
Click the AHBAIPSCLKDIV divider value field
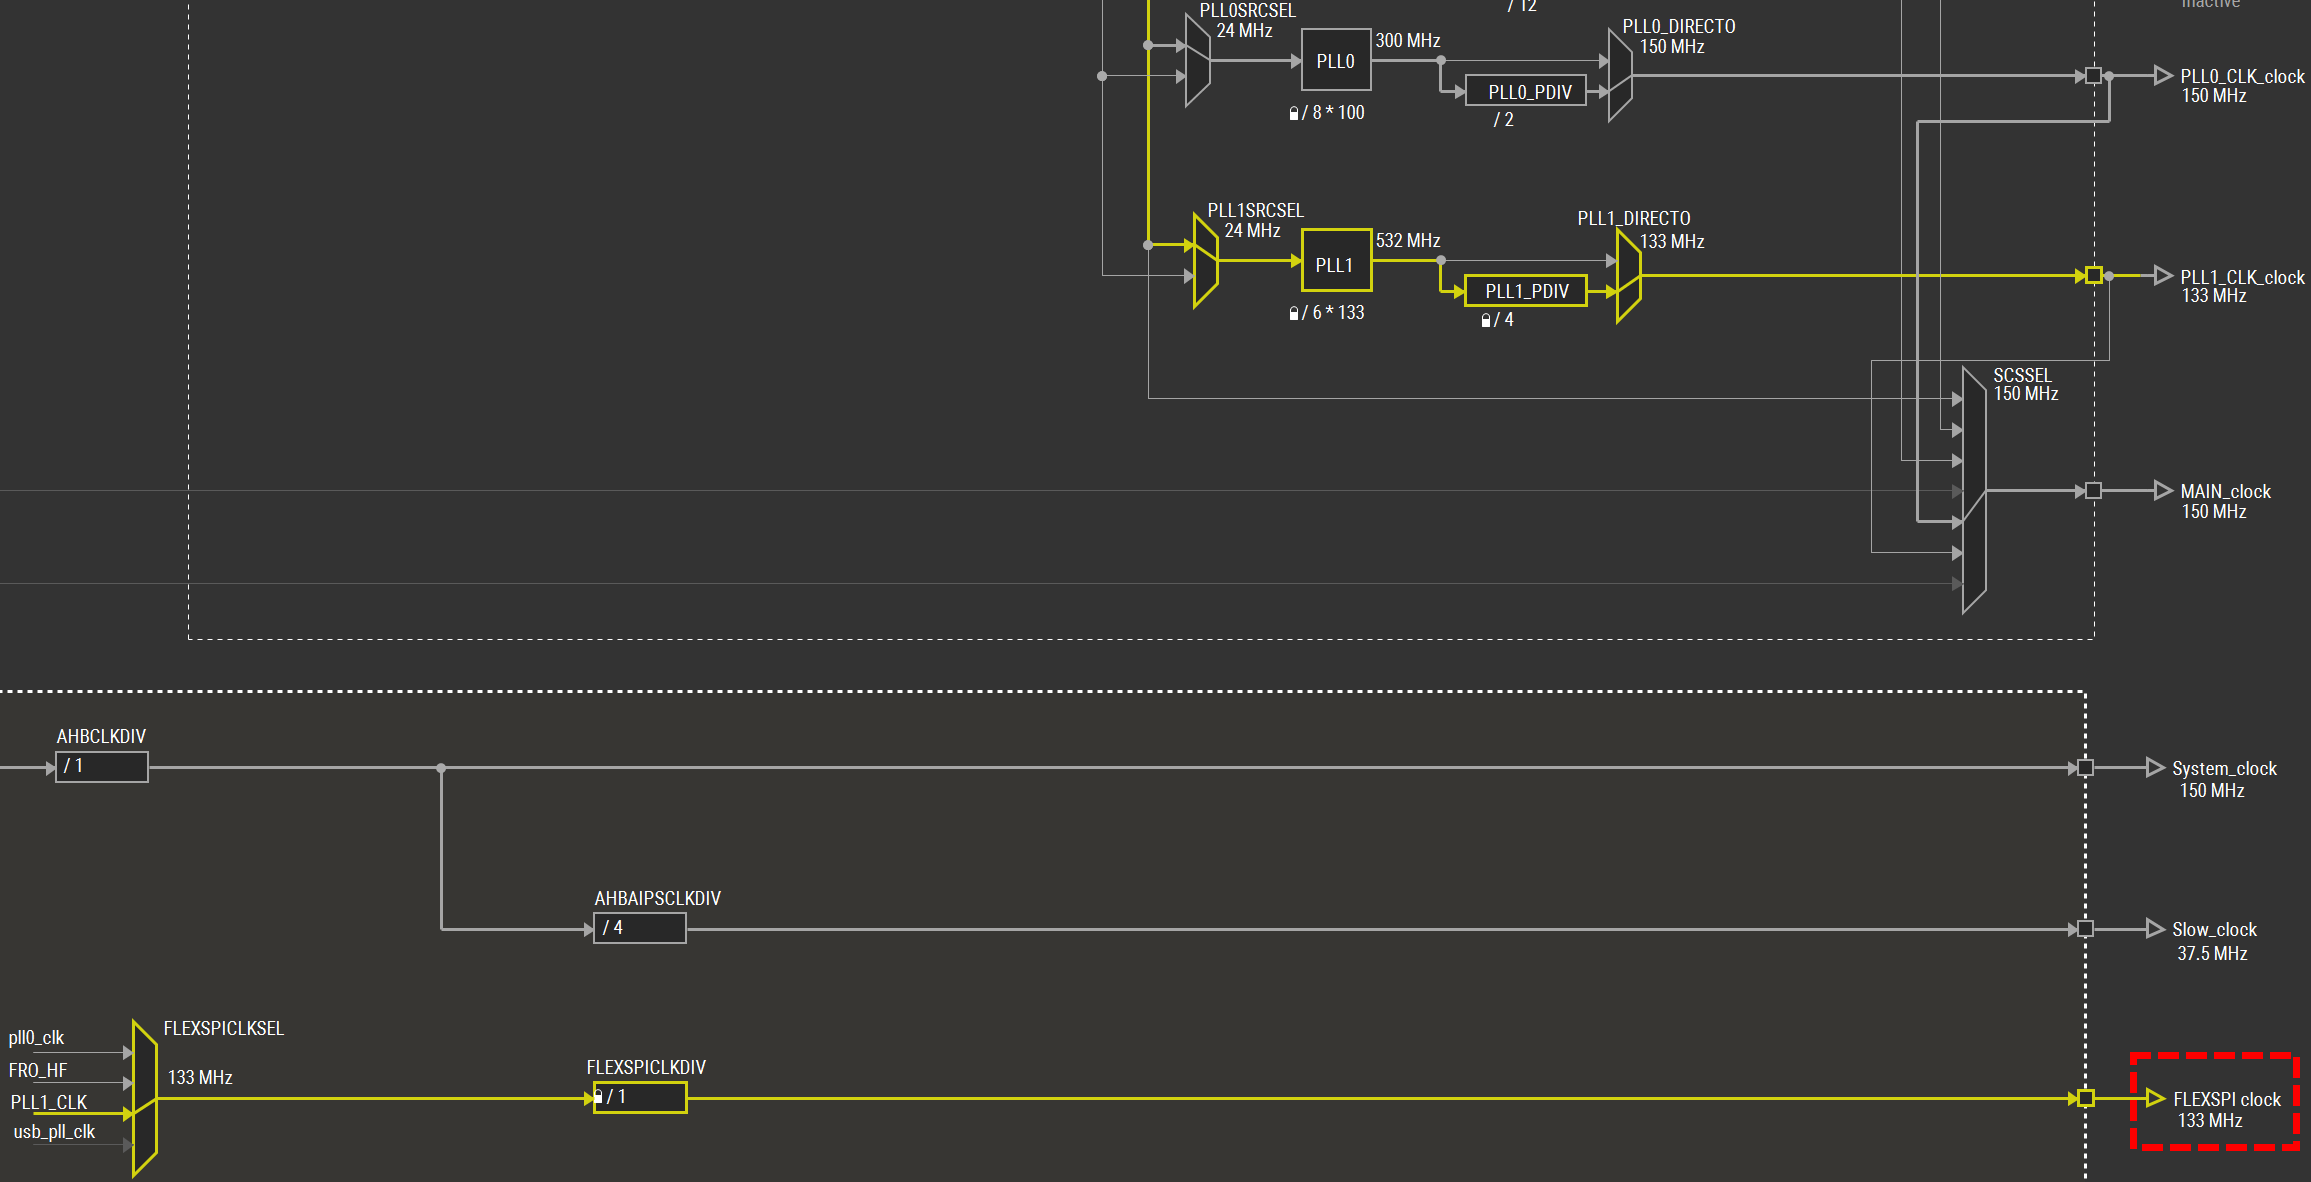tap(640, 928)
